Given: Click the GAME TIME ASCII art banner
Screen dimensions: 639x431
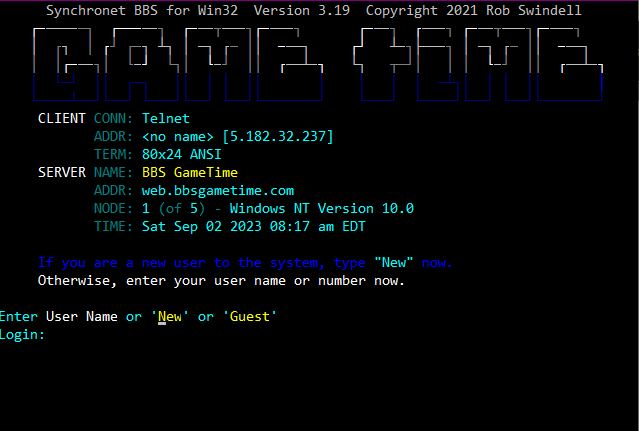Looking at the screenshot, I should [318, 64].
